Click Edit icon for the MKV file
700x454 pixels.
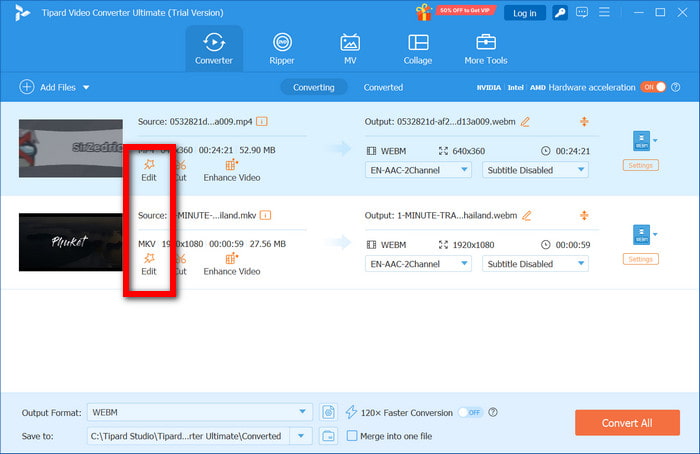tap(149, 263)
